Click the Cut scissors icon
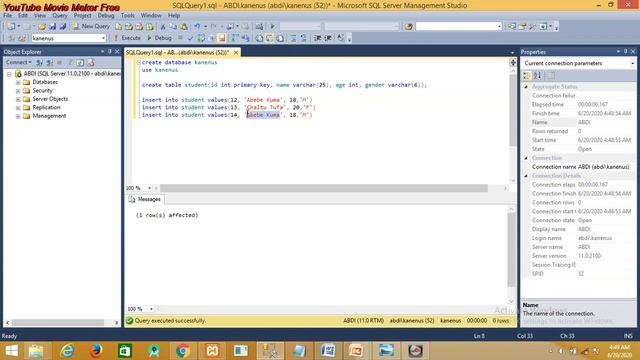 162,26
